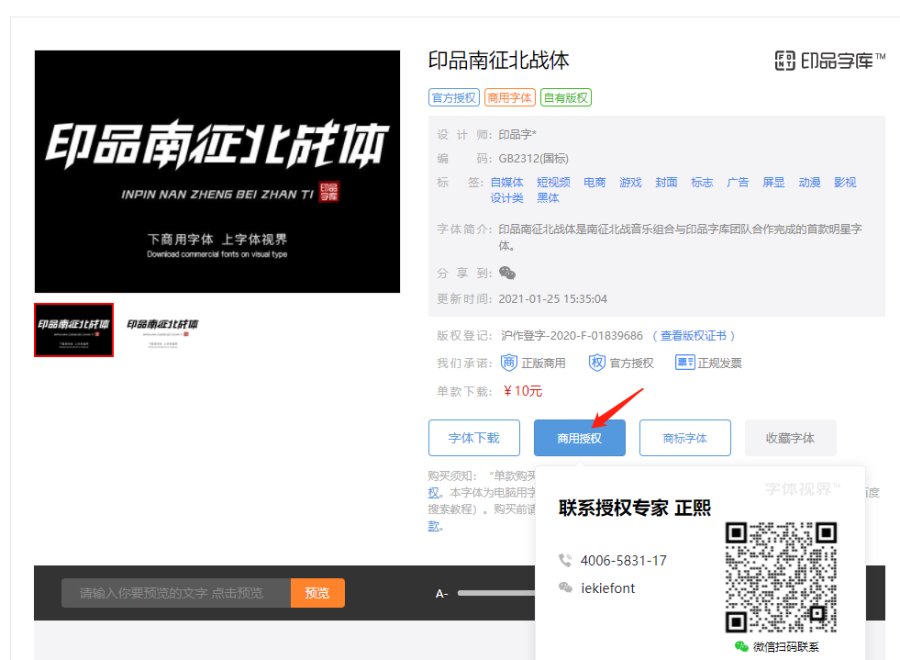Click the WeChat QR code image
900x660 pixels.
(x=781, y=577)
